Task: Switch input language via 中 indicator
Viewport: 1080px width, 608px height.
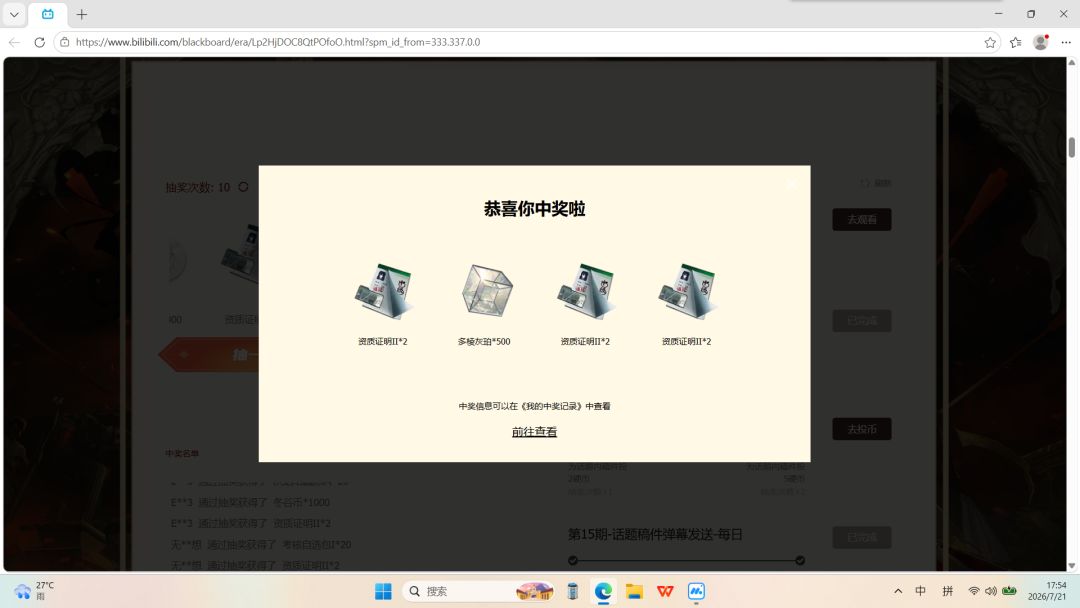Action: (921, 591)
